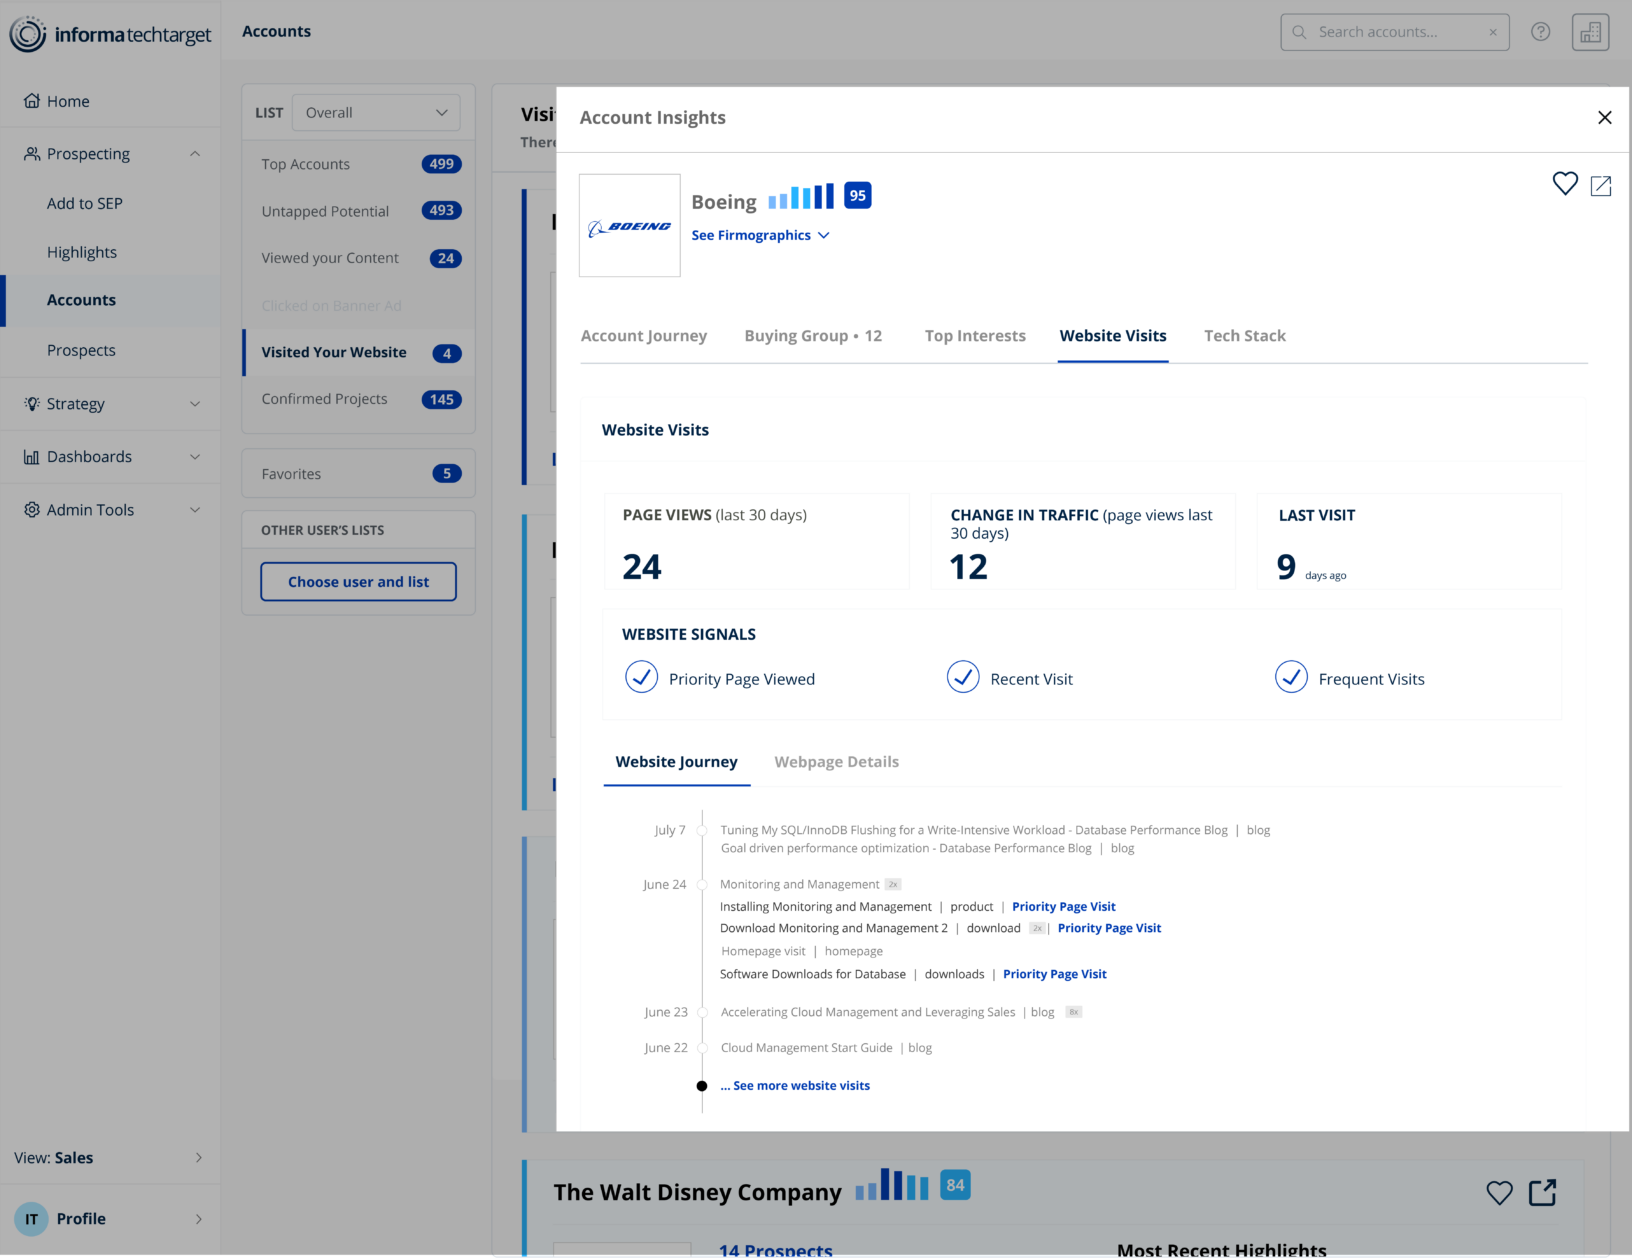Click the June 23 timeline marker
This screenshot has height=1258, width=1632.
click(702, 1013)
